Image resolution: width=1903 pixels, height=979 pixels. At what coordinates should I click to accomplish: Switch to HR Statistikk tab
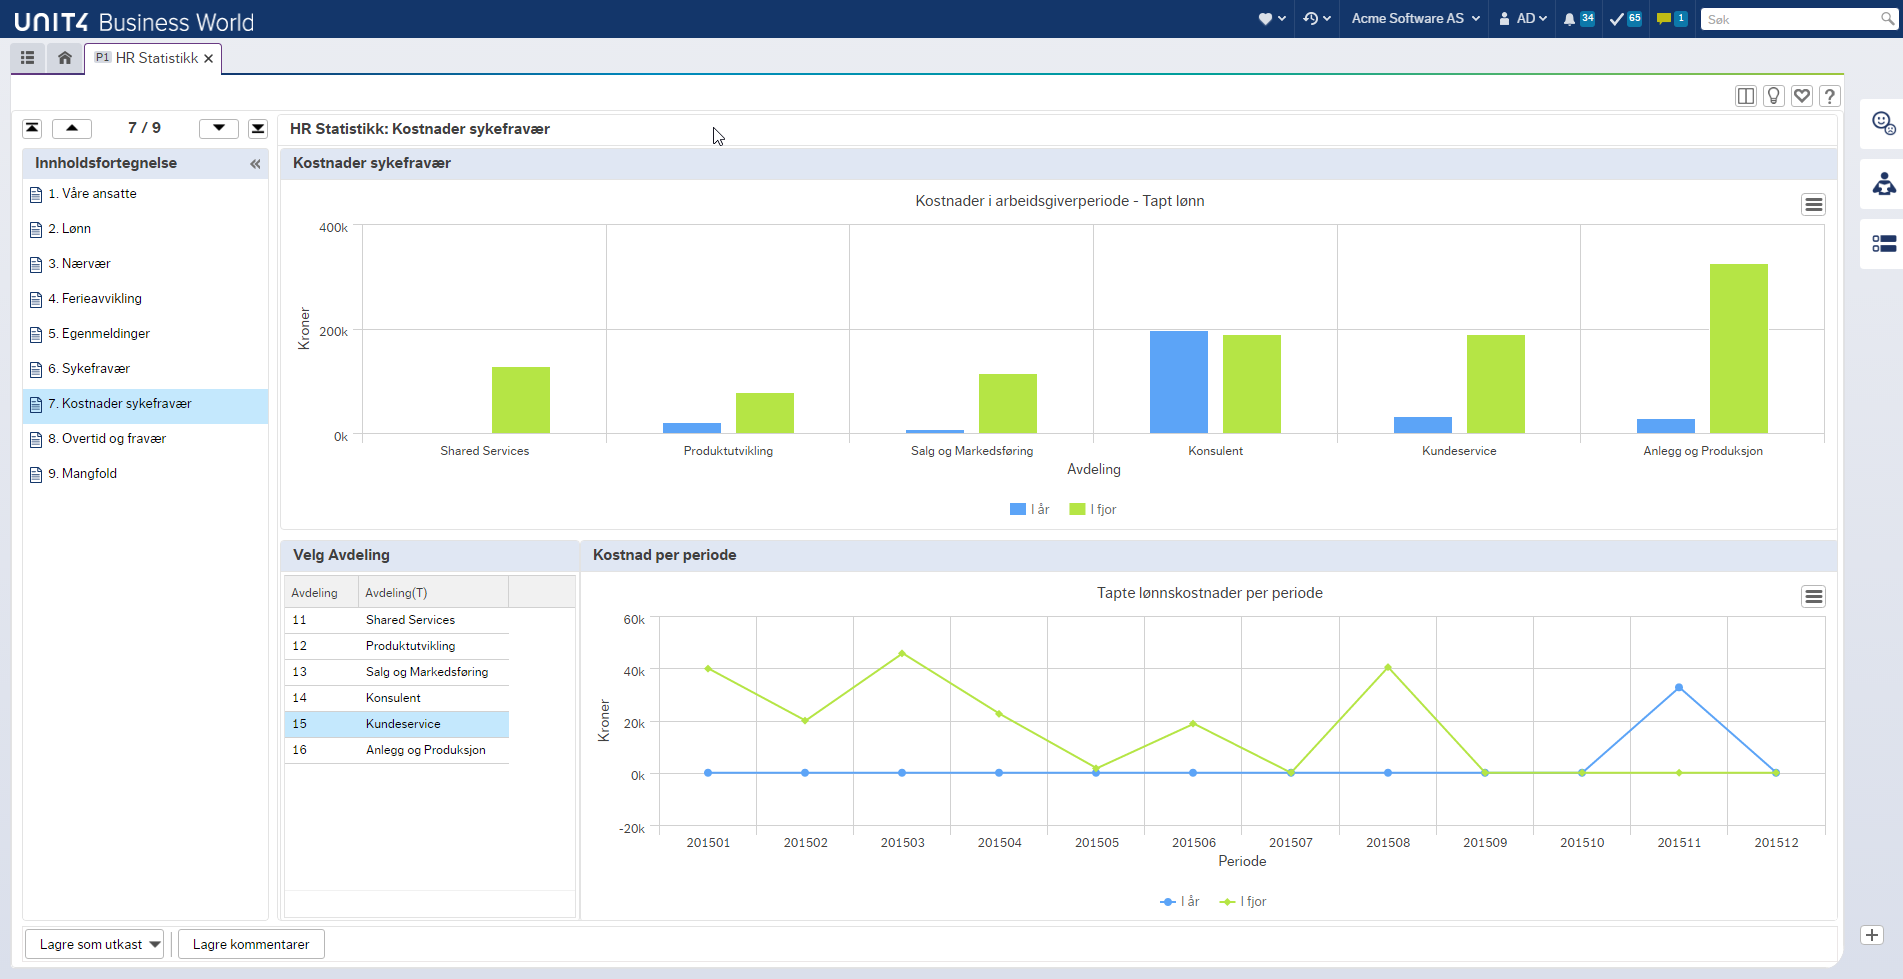[155, 58]
